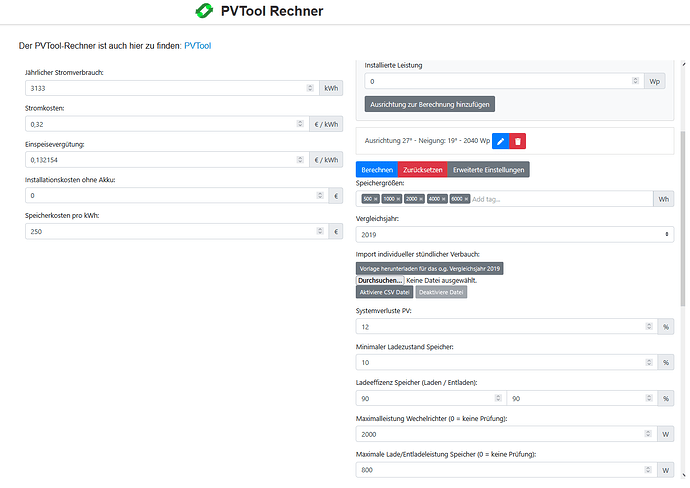Focus the Systemverluste PV field
The width and height of the screenshot is (690, 488).
tap(506, 327)
